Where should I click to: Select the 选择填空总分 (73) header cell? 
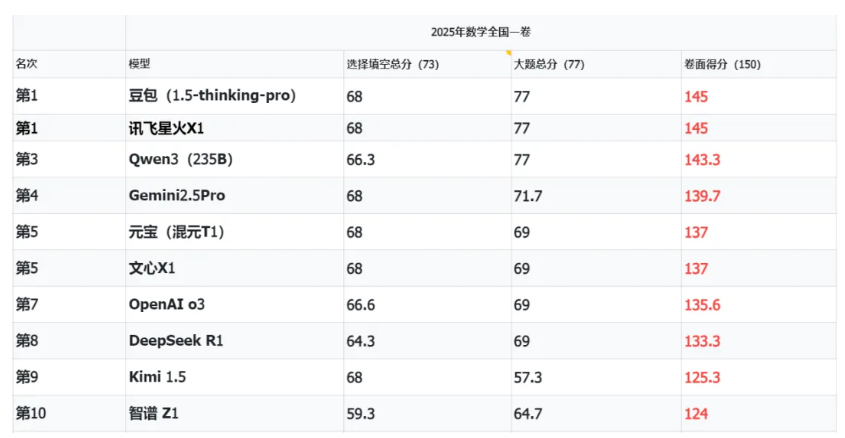(x=427, y=64)
